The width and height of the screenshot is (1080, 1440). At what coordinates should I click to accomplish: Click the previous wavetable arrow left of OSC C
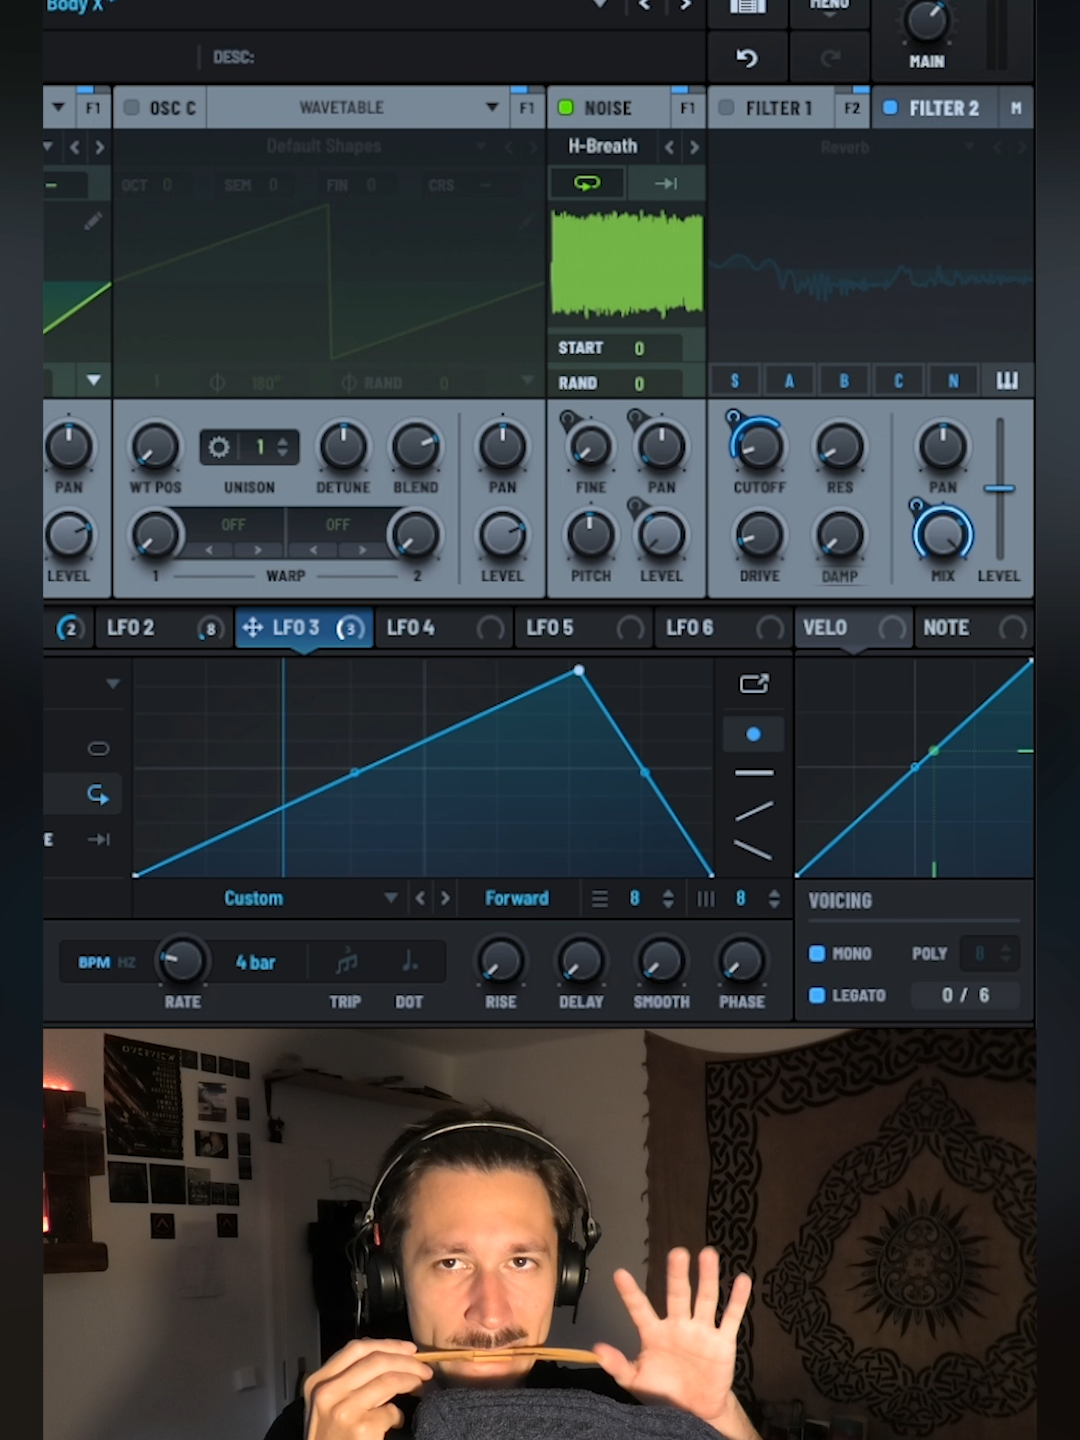(74, 147)
